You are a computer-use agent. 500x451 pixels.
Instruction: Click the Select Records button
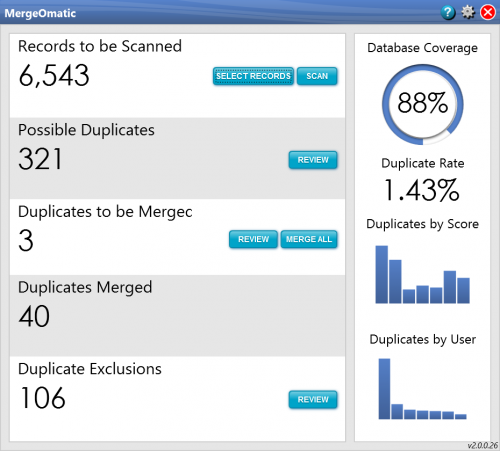253,76
